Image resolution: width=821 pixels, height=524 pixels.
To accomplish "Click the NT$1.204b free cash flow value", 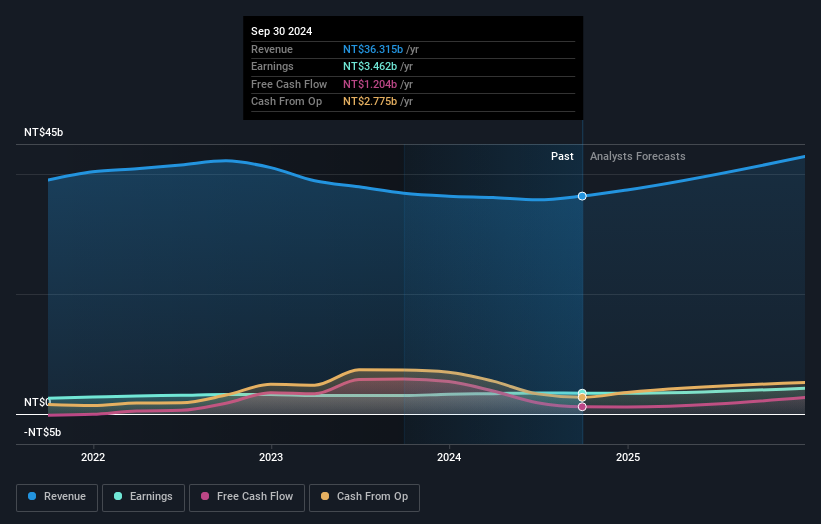I will [370, 84].
